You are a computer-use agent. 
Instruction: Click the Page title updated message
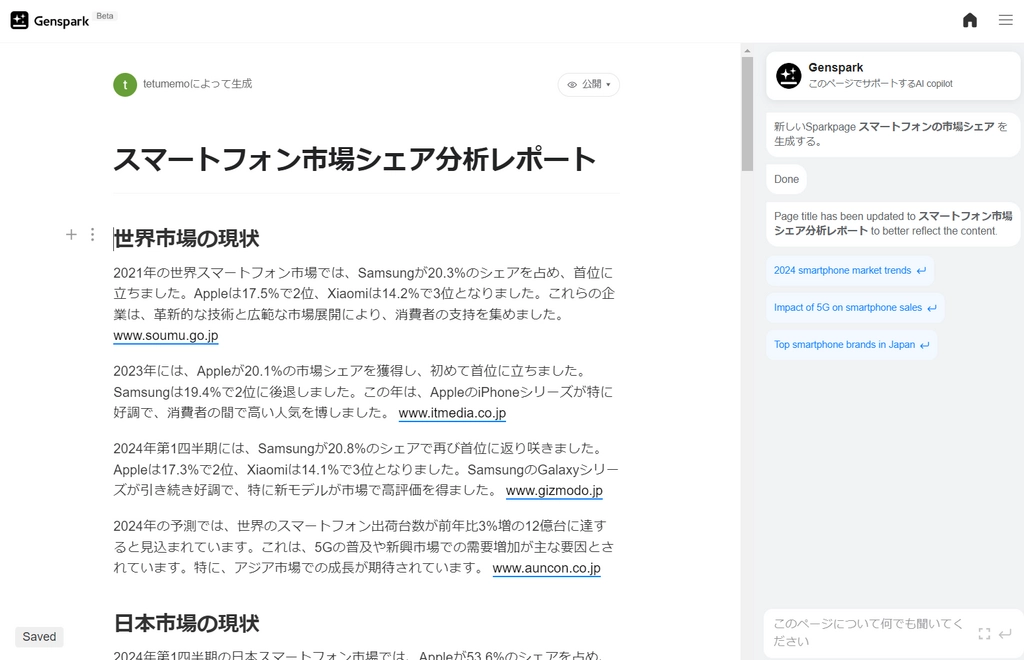pos(893,223)
